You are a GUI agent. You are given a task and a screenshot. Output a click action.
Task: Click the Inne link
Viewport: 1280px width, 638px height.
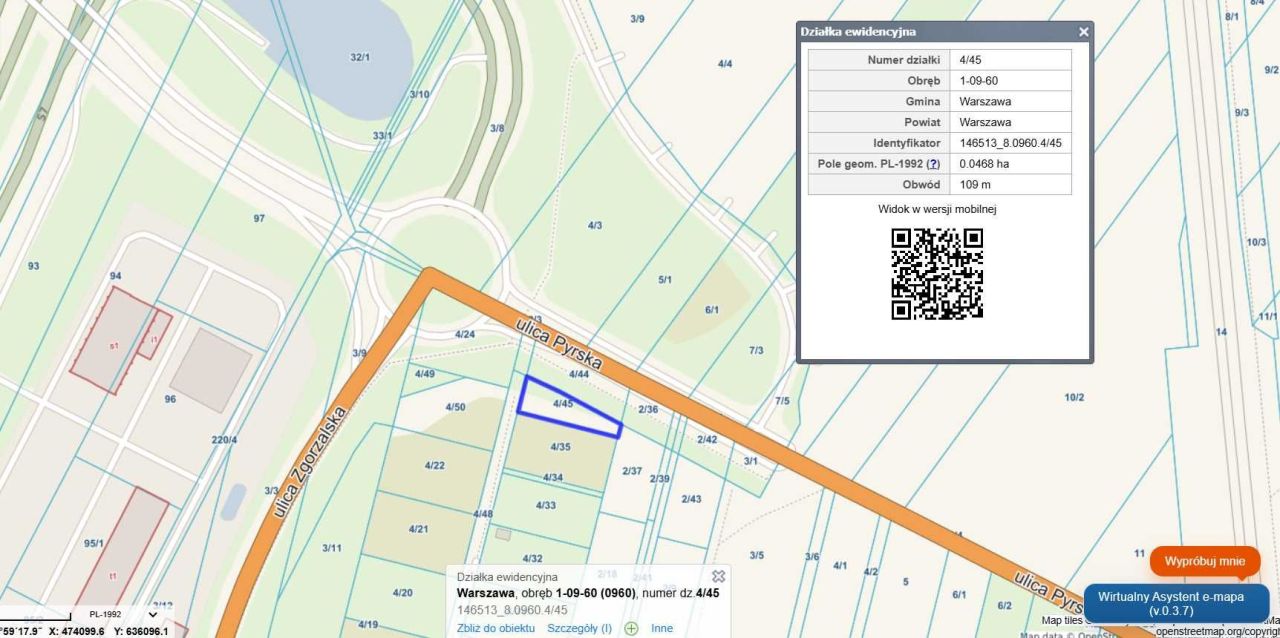click(661, 628)
